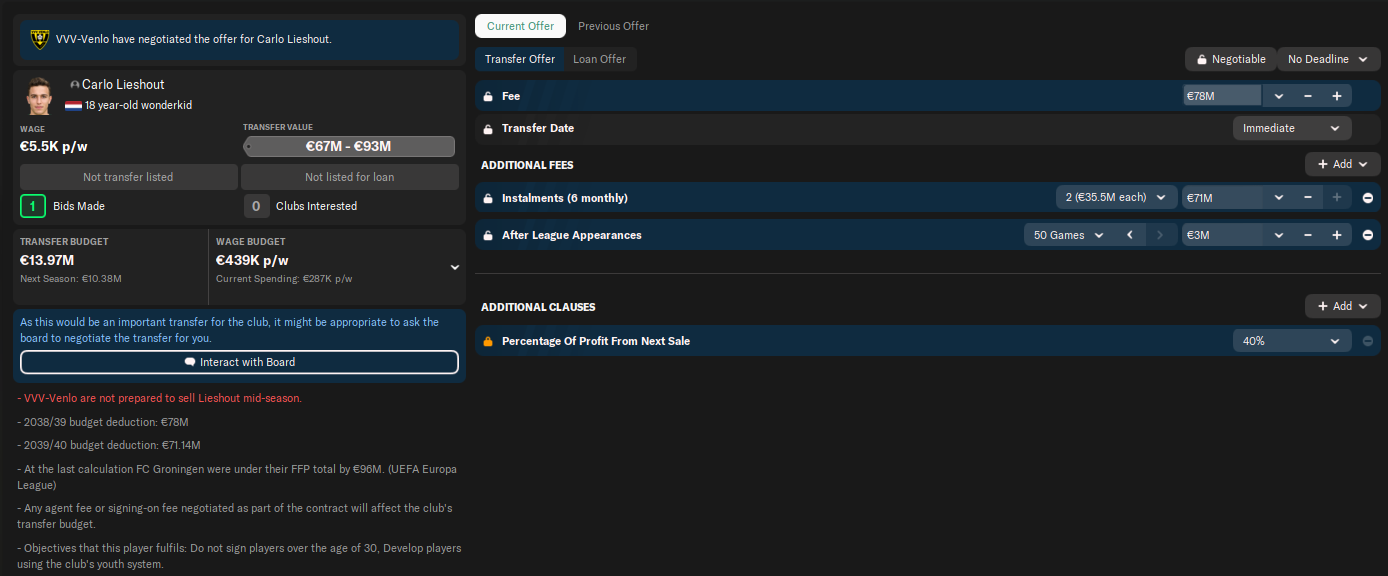This screenshot has width=1388, height=576.
Task: Select the Transfer Offer tab
Action: pos(520,59)
